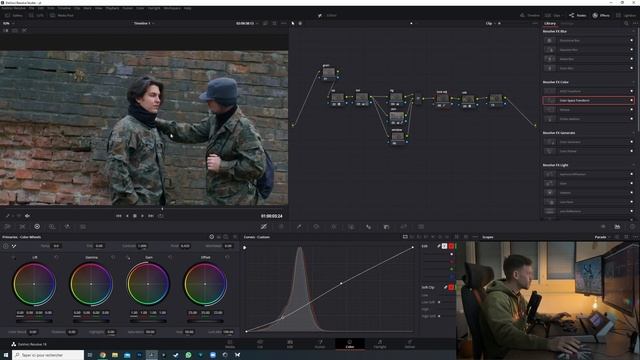Toggle the Effects panel button
Image resolution: width=640 pixels, height=360 pixels.
tap(601, 15)
